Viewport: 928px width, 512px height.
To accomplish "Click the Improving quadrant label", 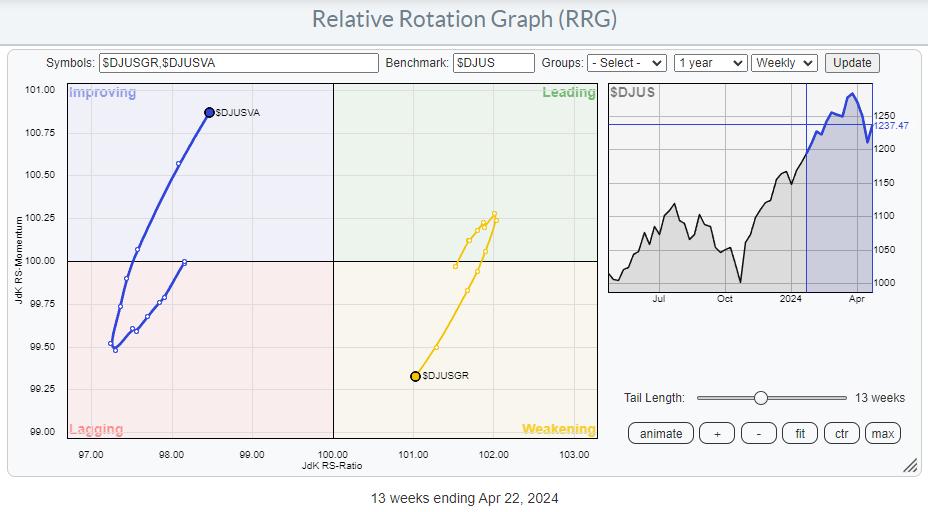I will tap(101, 93).
